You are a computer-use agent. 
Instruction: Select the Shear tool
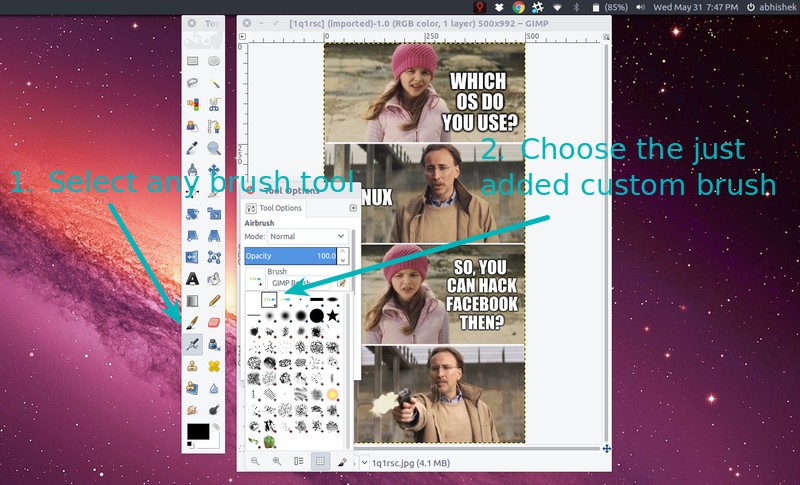click(192, 236)
